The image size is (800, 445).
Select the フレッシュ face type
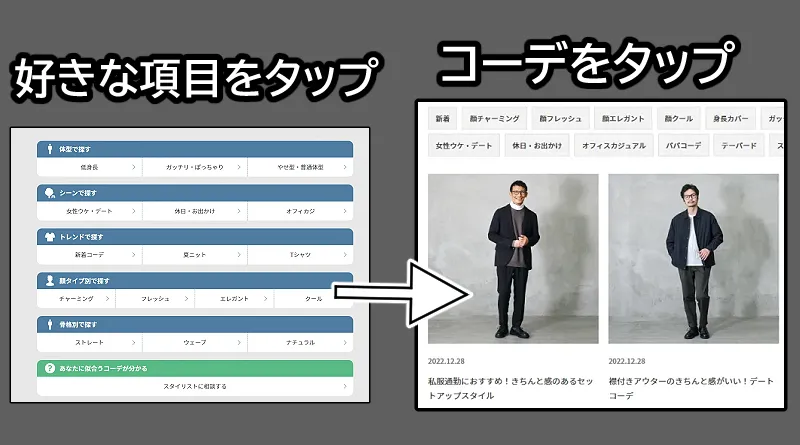point(155,299)
